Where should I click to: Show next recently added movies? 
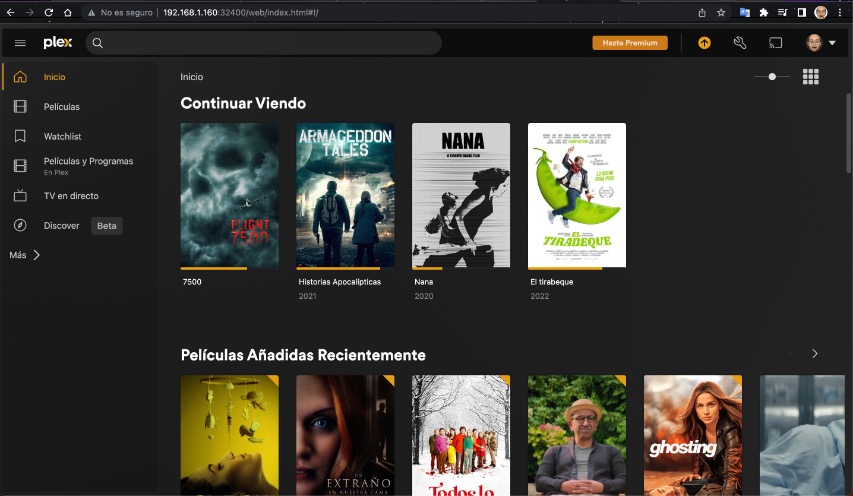click(x=814, y=354)
